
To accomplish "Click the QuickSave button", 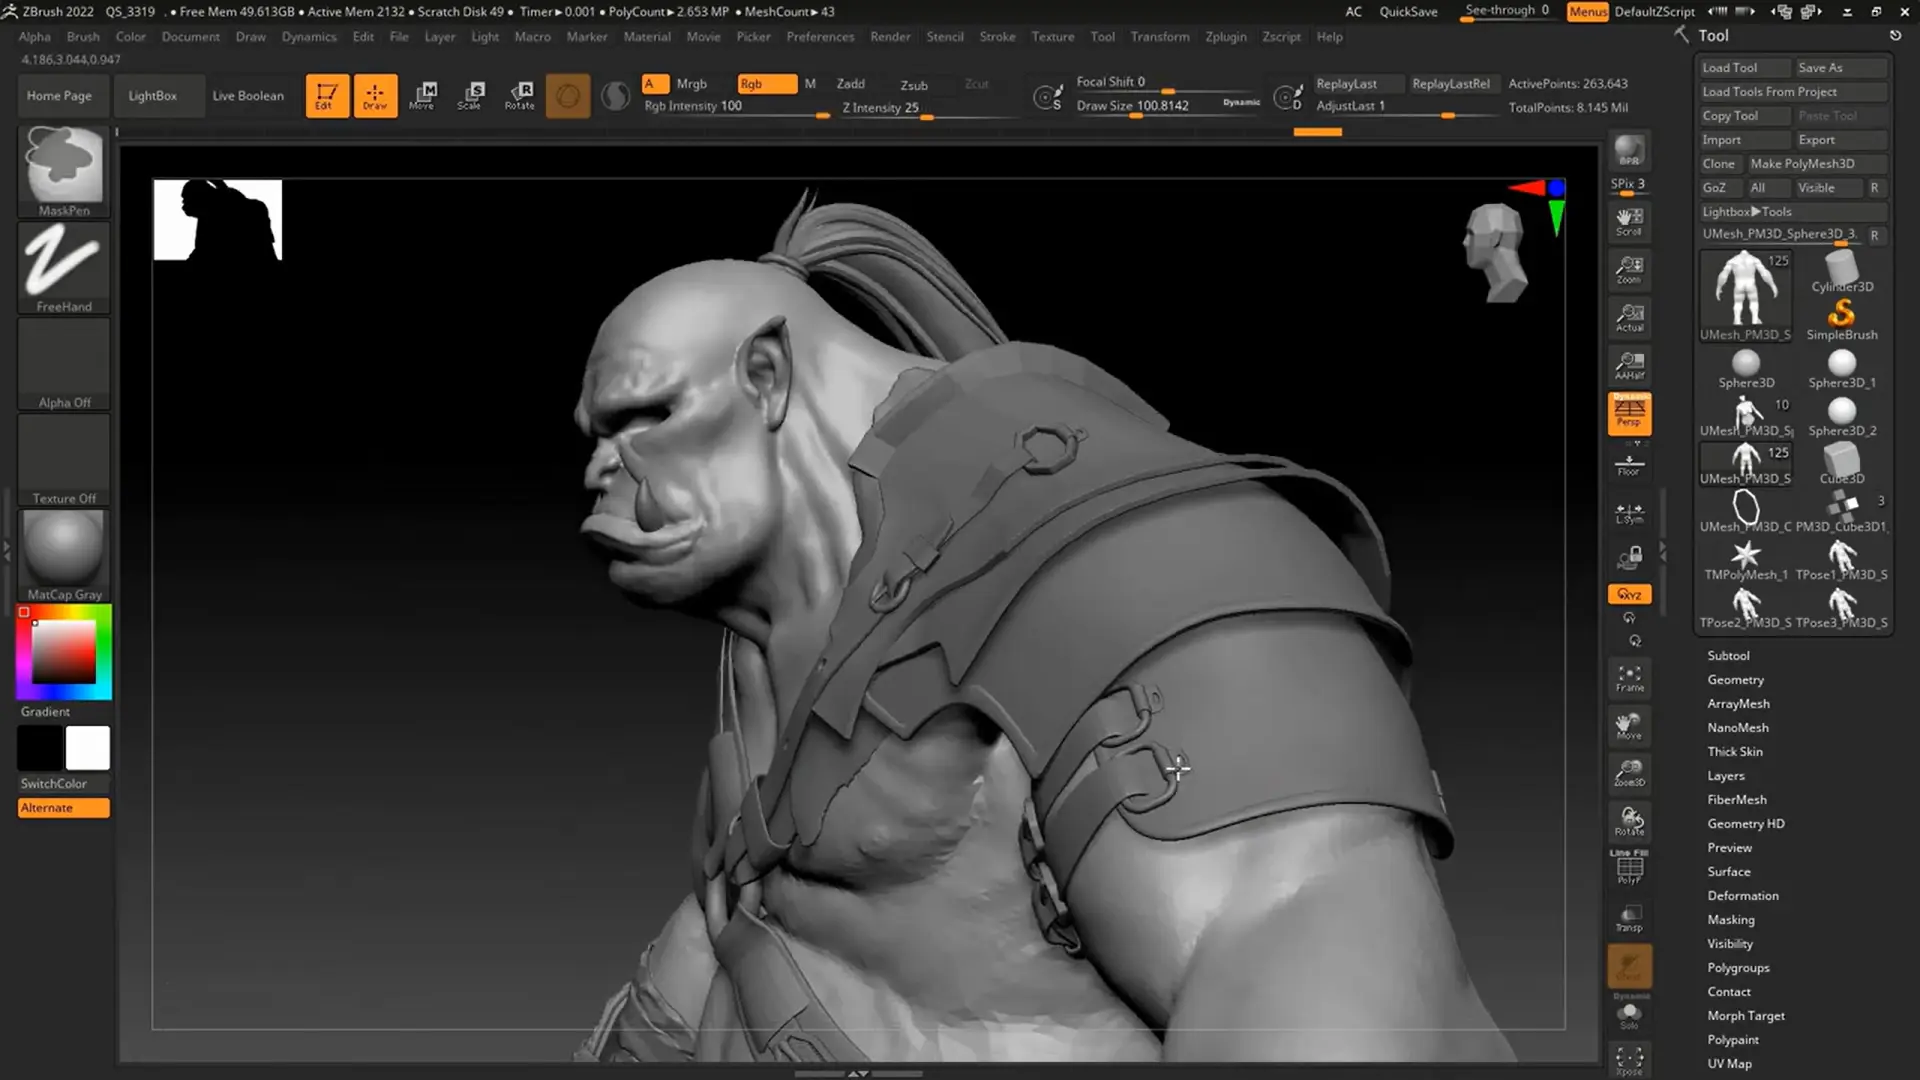I will point(1408,12).
